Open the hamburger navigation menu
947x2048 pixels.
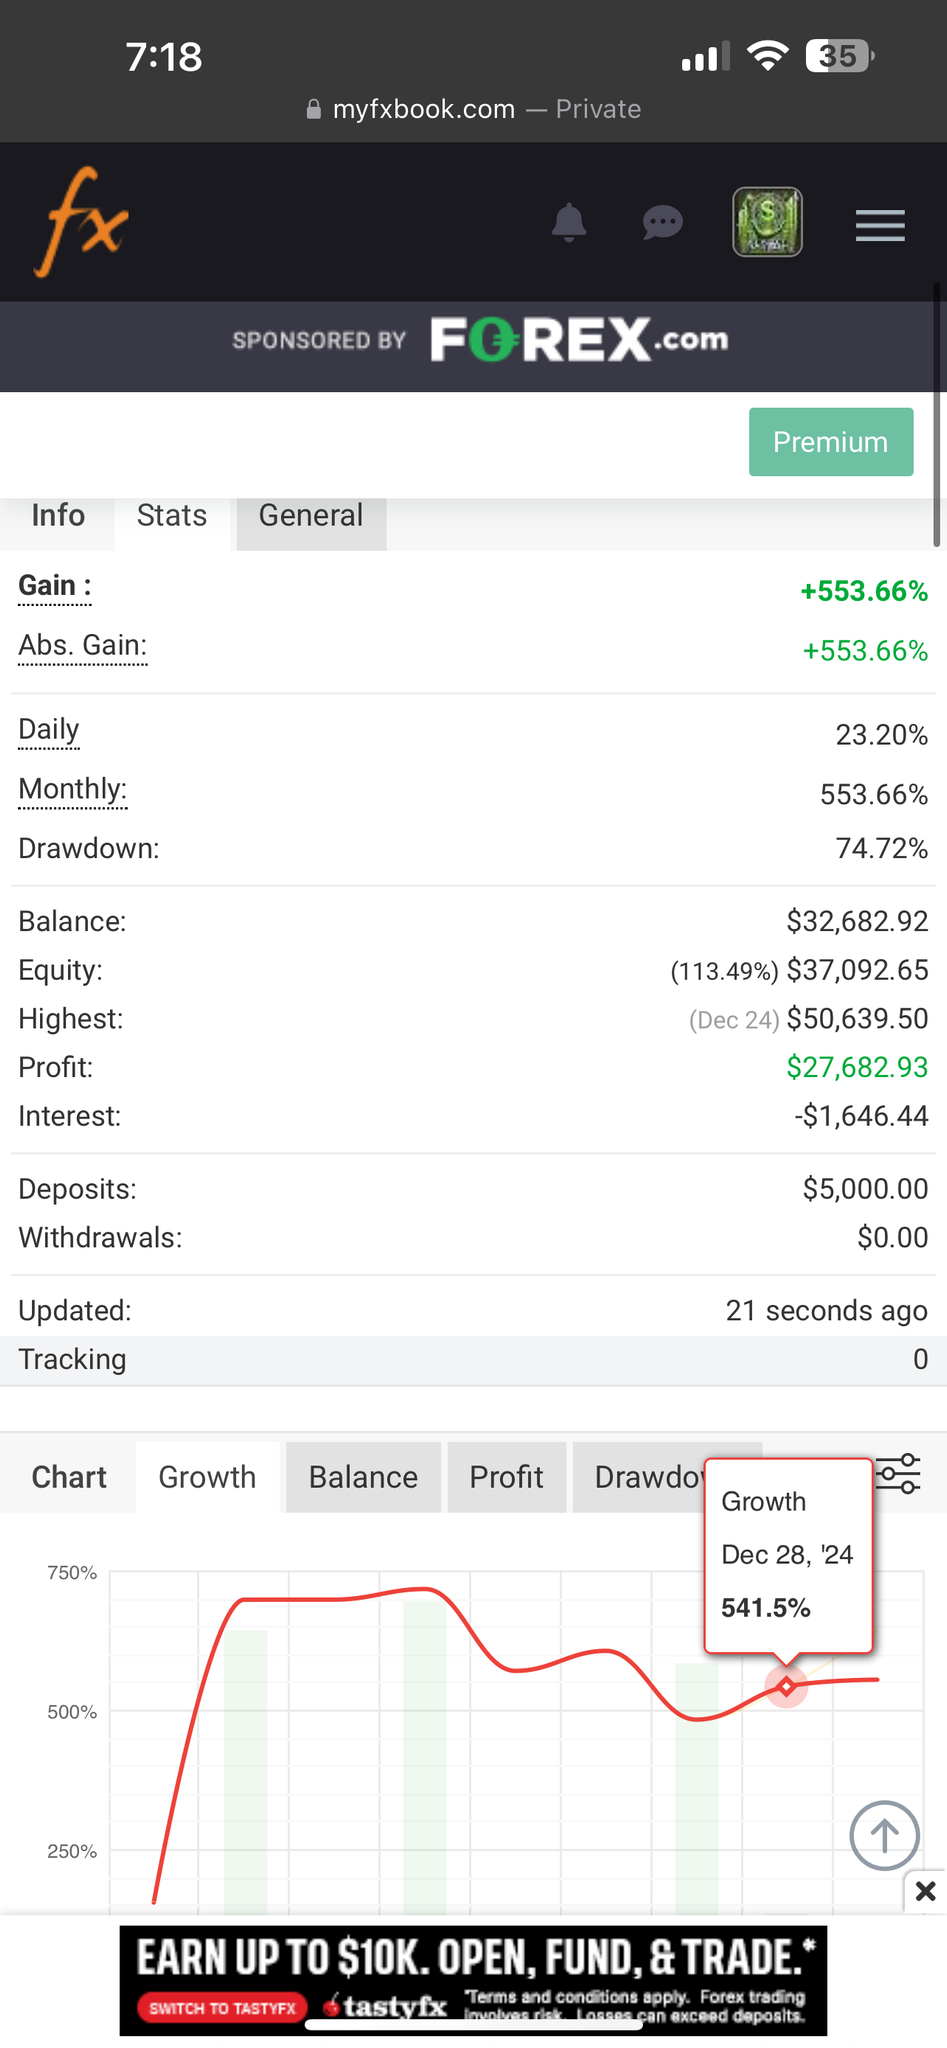pos(880,225)
